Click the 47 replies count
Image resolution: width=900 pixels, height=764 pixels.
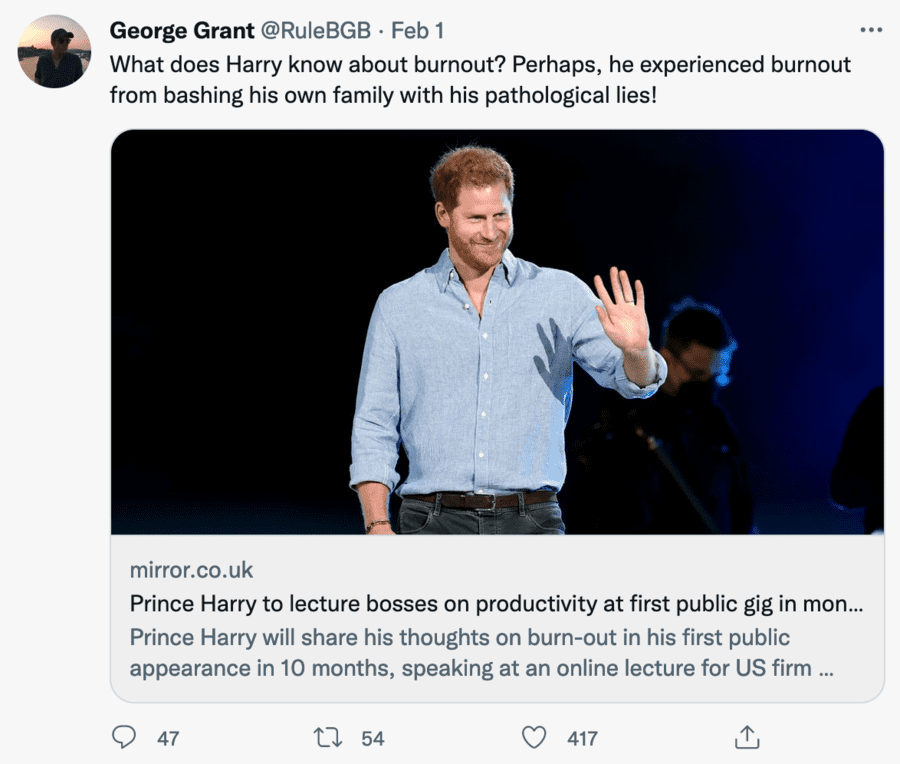coord(168,739)
